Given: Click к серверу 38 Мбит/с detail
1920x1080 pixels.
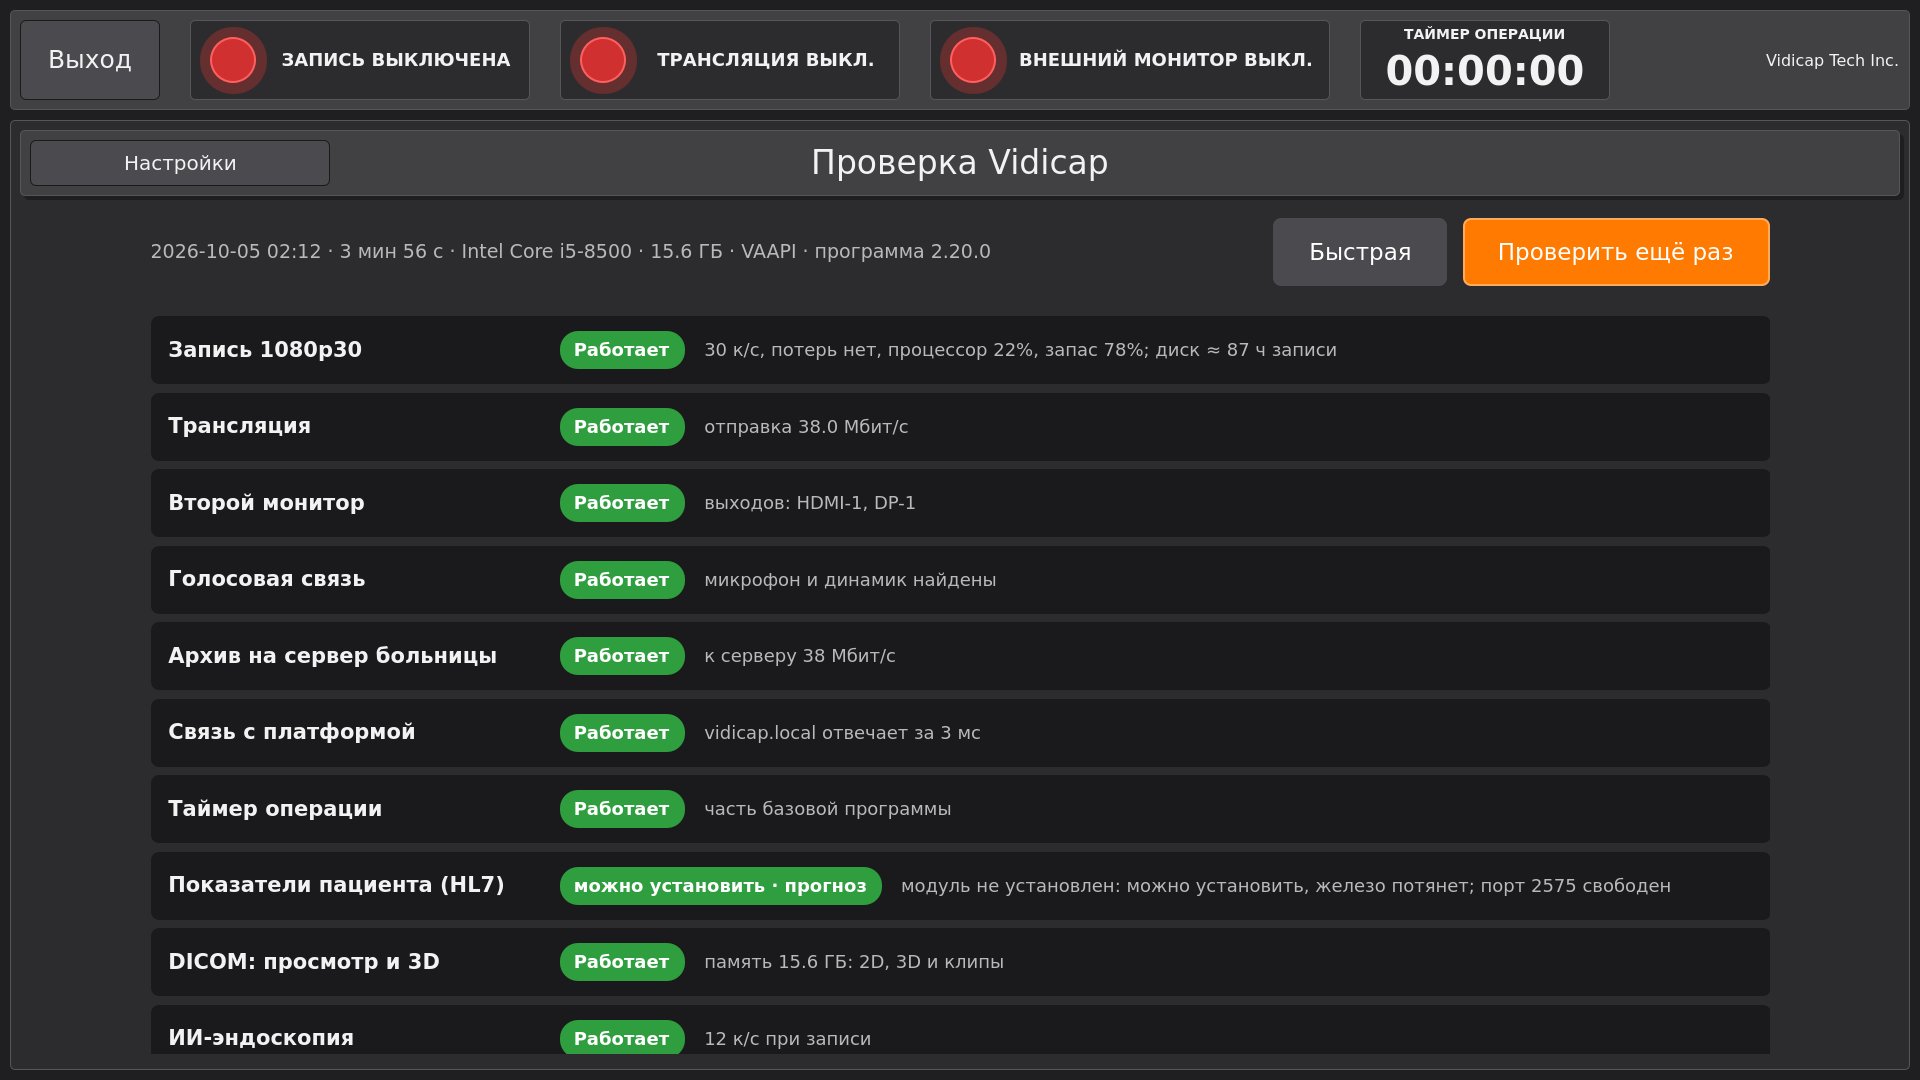Looking at the screenshot, I should pyautogui.click(x=800, y=656).
